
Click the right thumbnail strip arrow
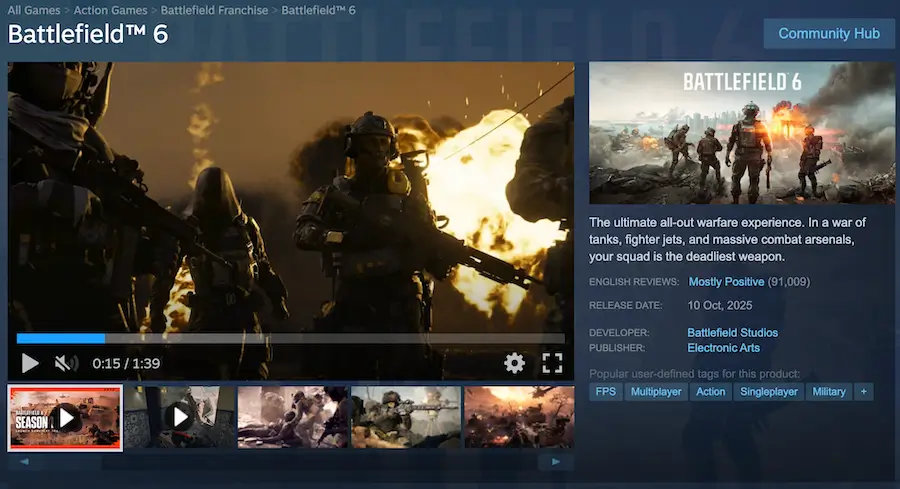[x=556, y=461]
